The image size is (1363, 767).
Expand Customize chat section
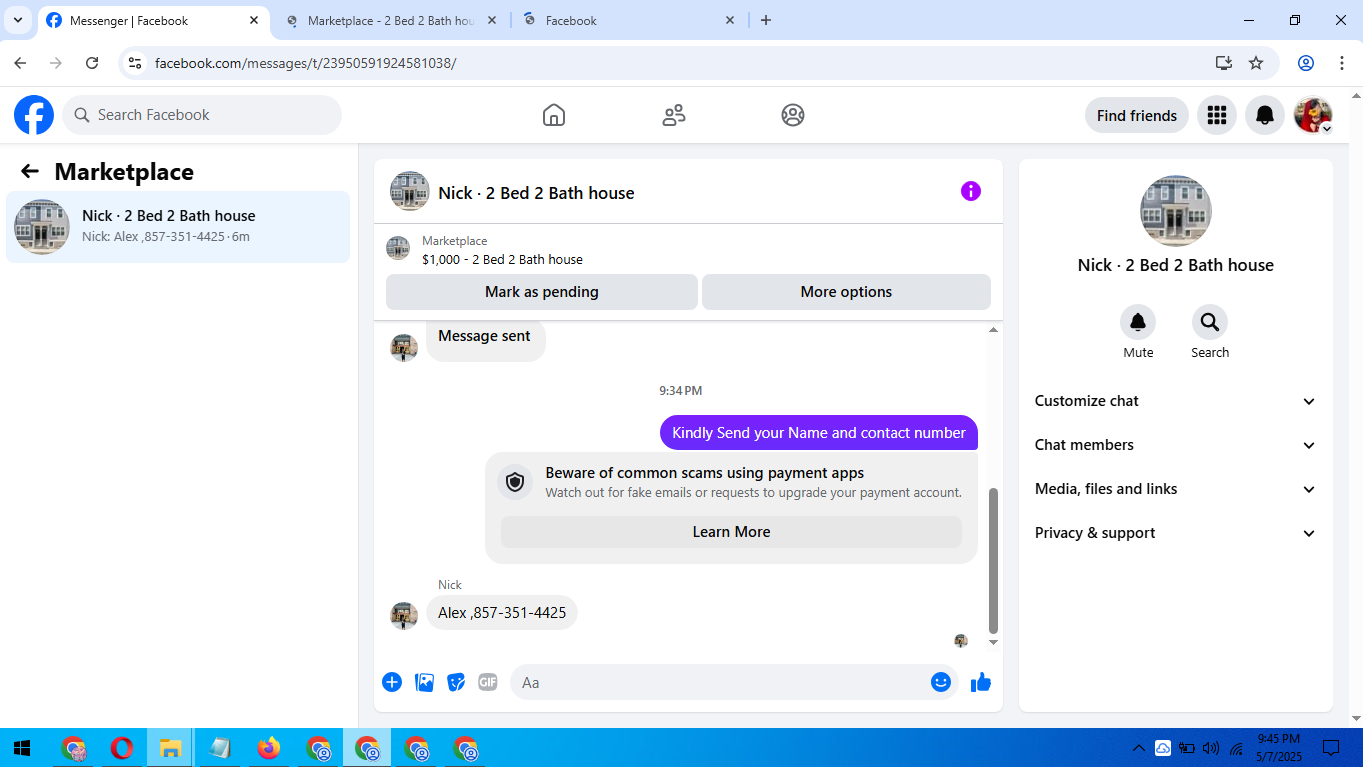click(1176, 401)
